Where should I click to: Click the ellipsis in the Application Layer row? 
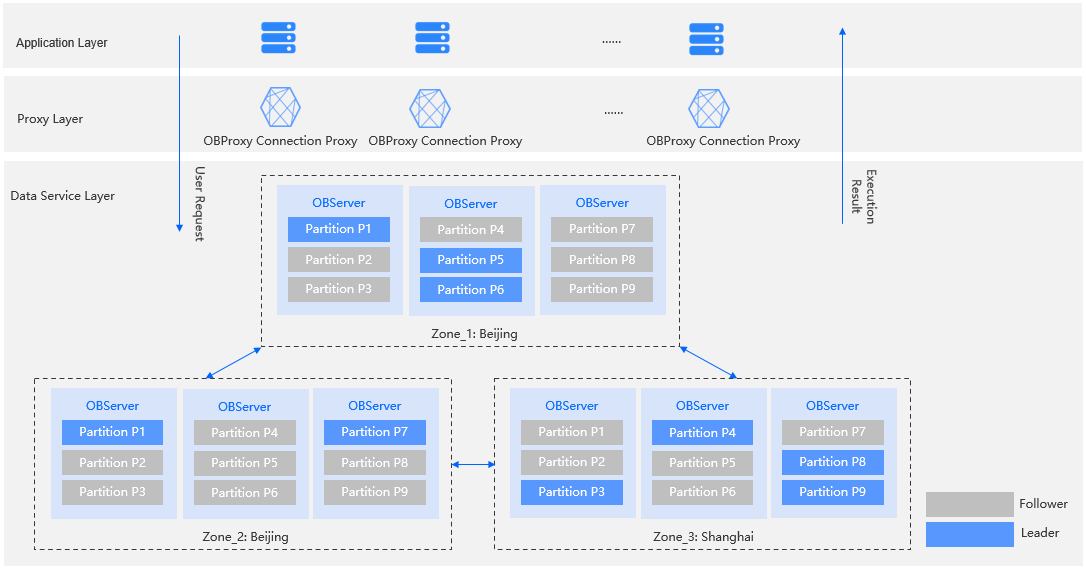coord(612,42)
